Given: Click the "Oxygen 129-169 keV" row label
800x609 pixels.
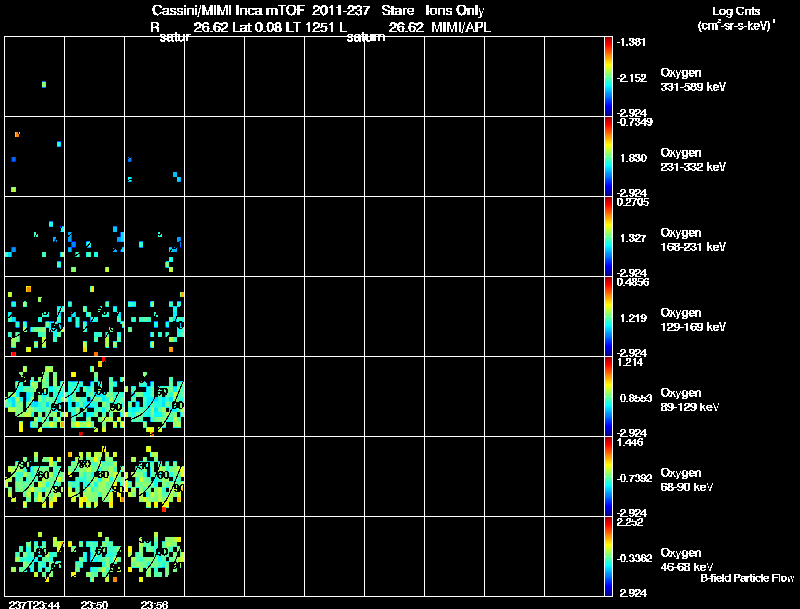Looking at the screenshot, I should click(693, 320).
